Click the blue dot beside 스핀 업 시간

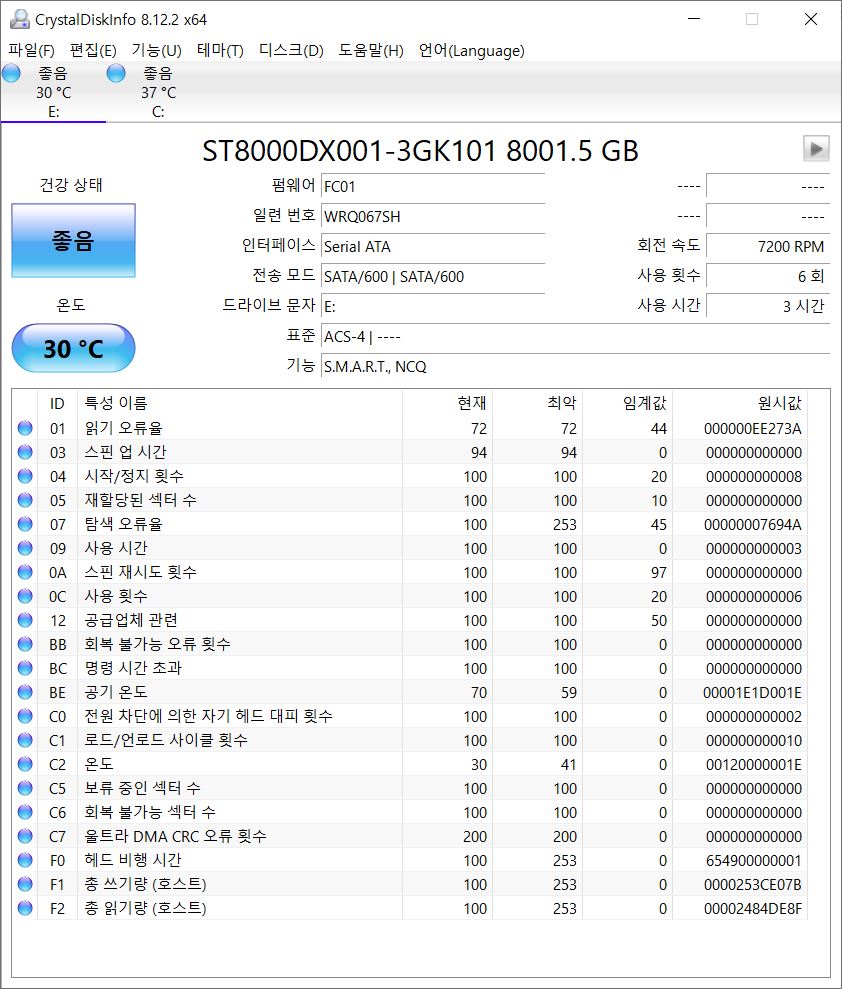[x=25, y=452]
